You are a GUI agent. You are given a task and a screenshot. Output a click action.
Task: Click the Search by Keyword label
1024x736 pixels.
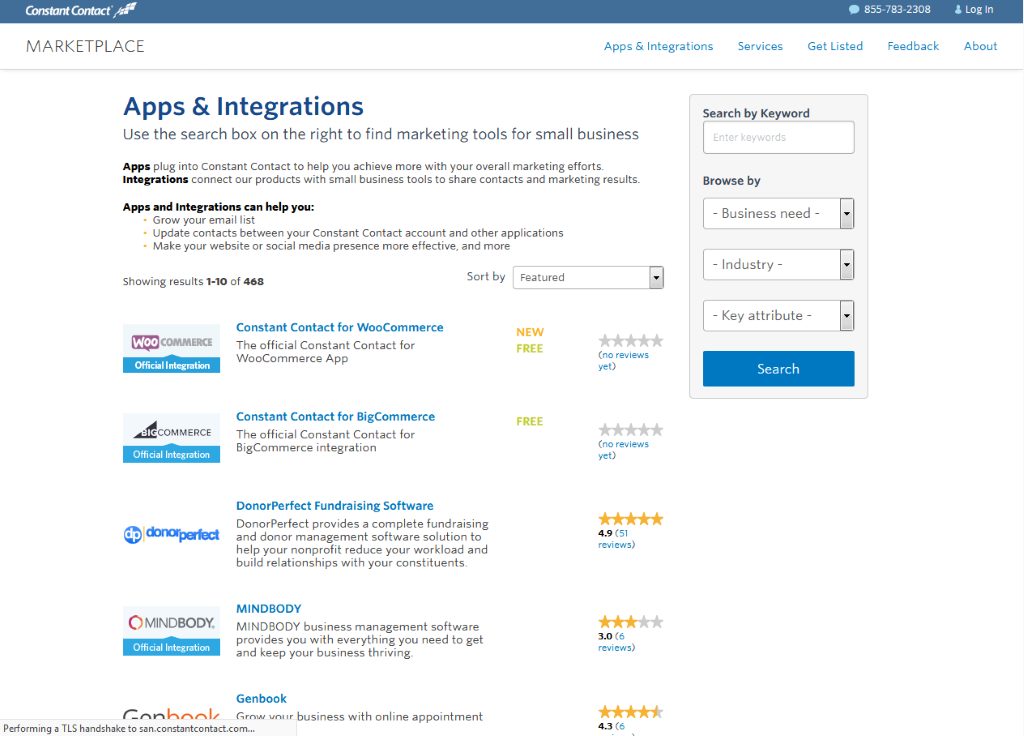[x=756, y=114]
